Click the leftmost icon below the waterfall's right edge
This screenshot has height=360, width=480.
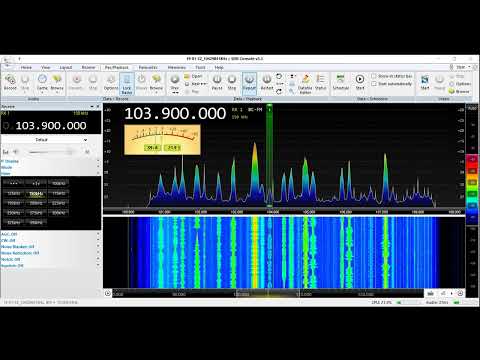click(430, 293)
